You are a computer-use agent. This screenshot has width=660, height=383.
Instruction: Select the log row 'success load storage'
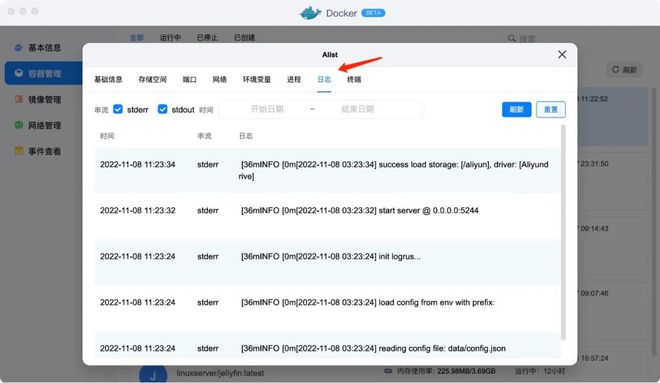pos(327,170)
